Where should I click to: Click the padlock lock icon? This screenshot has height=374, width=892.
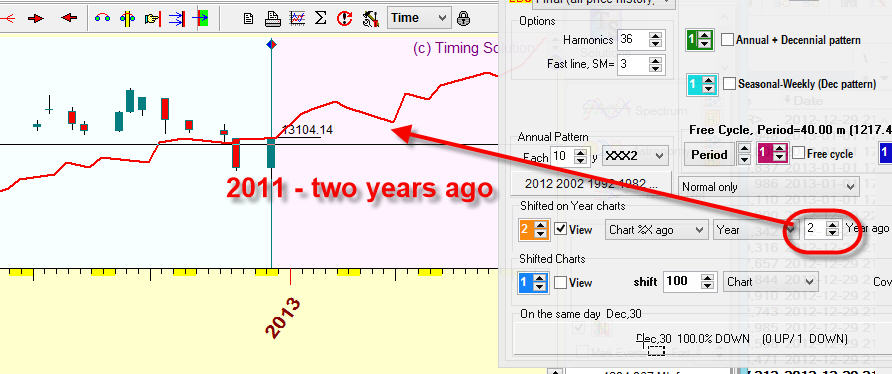tap(464, 18)
